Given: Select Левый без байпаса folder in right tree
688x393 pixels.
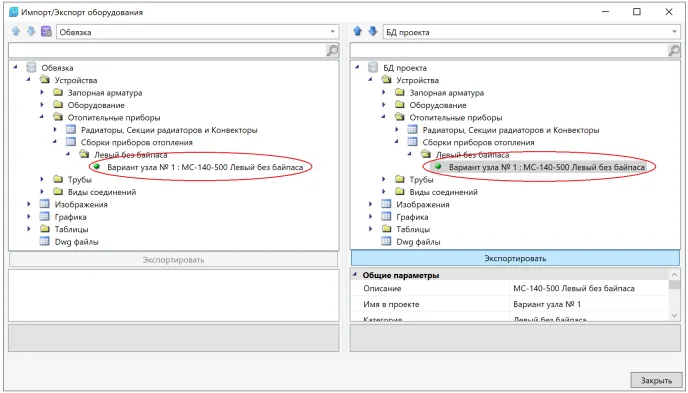Looking at the screenshot, I should 472,155.
